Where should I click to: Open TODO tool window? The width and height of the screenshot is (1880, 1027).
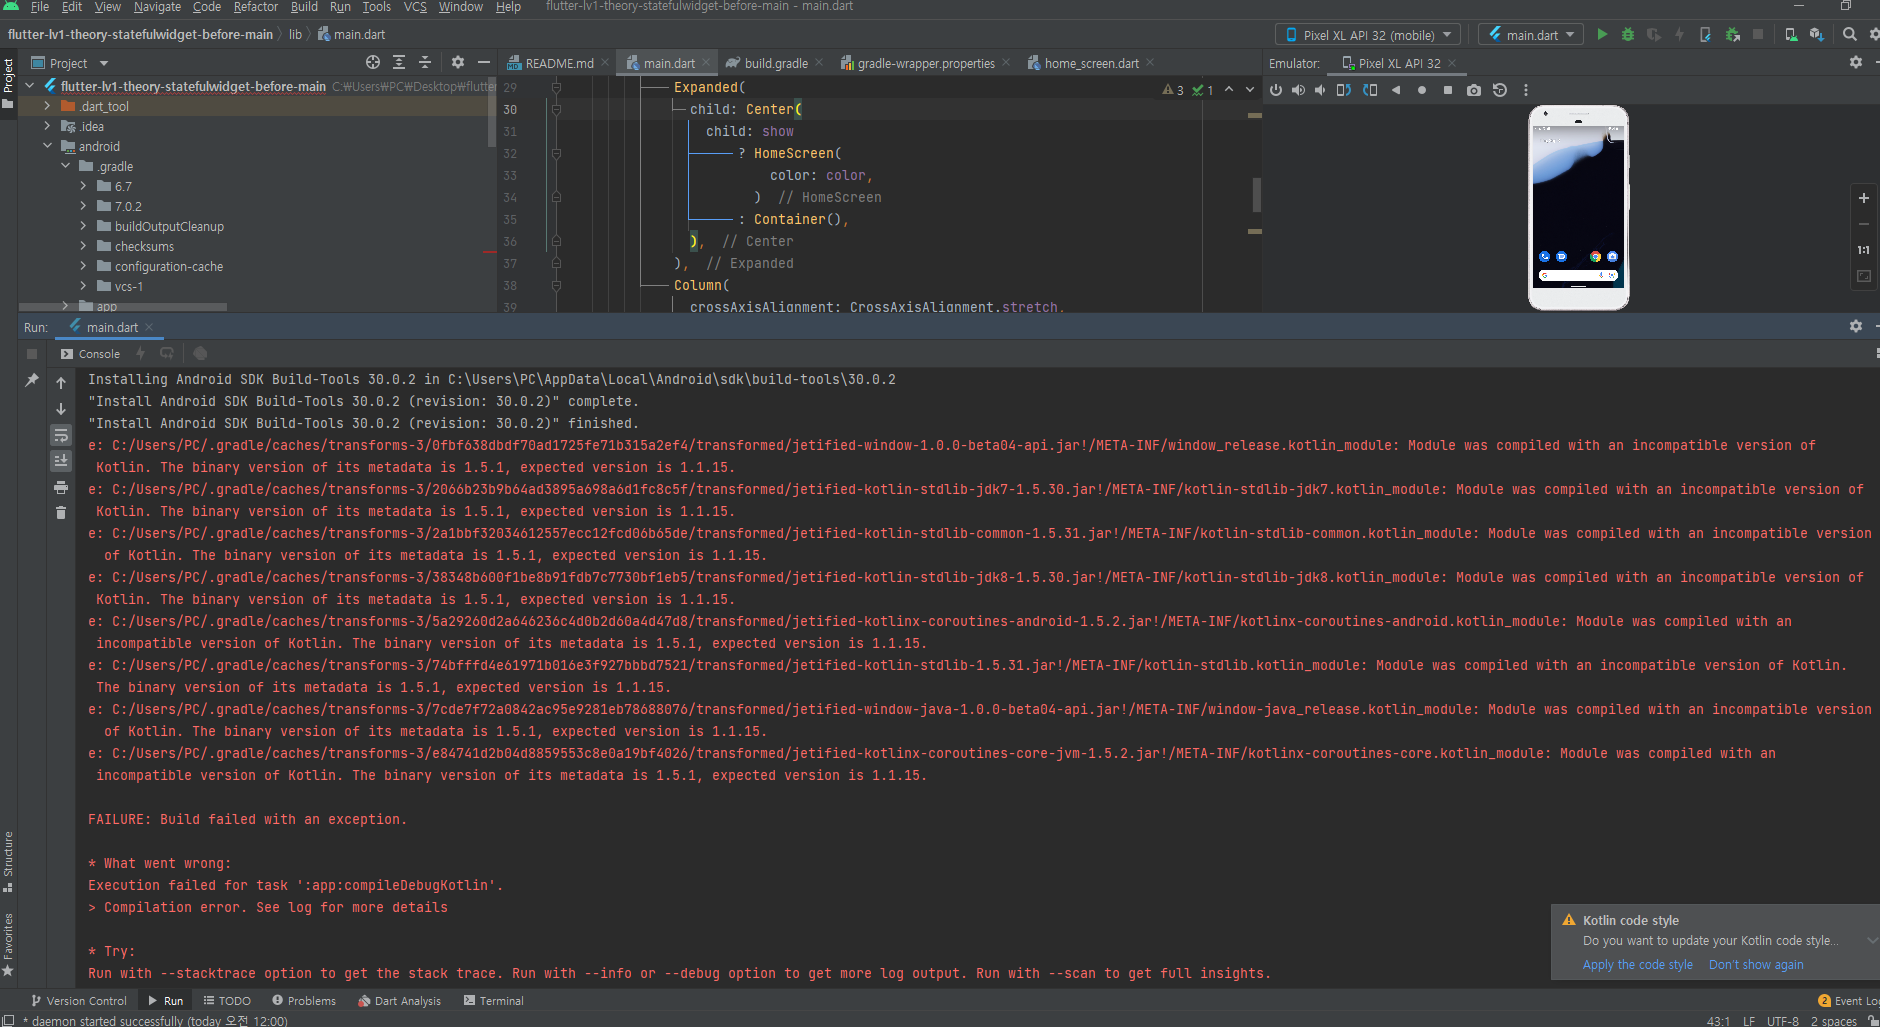(227, 1001)
